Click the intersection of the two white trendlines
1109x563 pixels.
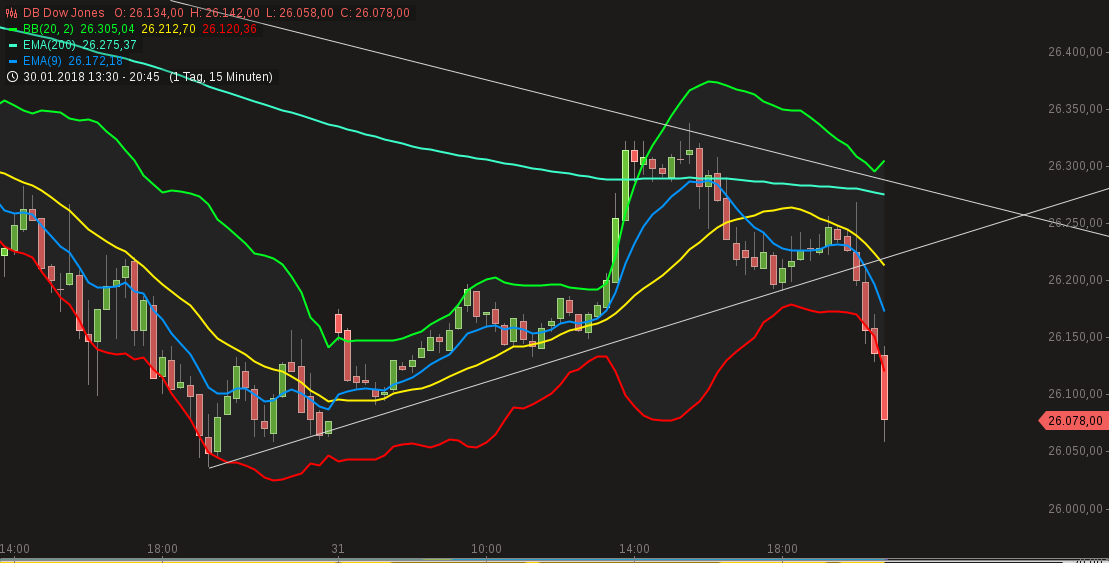1023,214
